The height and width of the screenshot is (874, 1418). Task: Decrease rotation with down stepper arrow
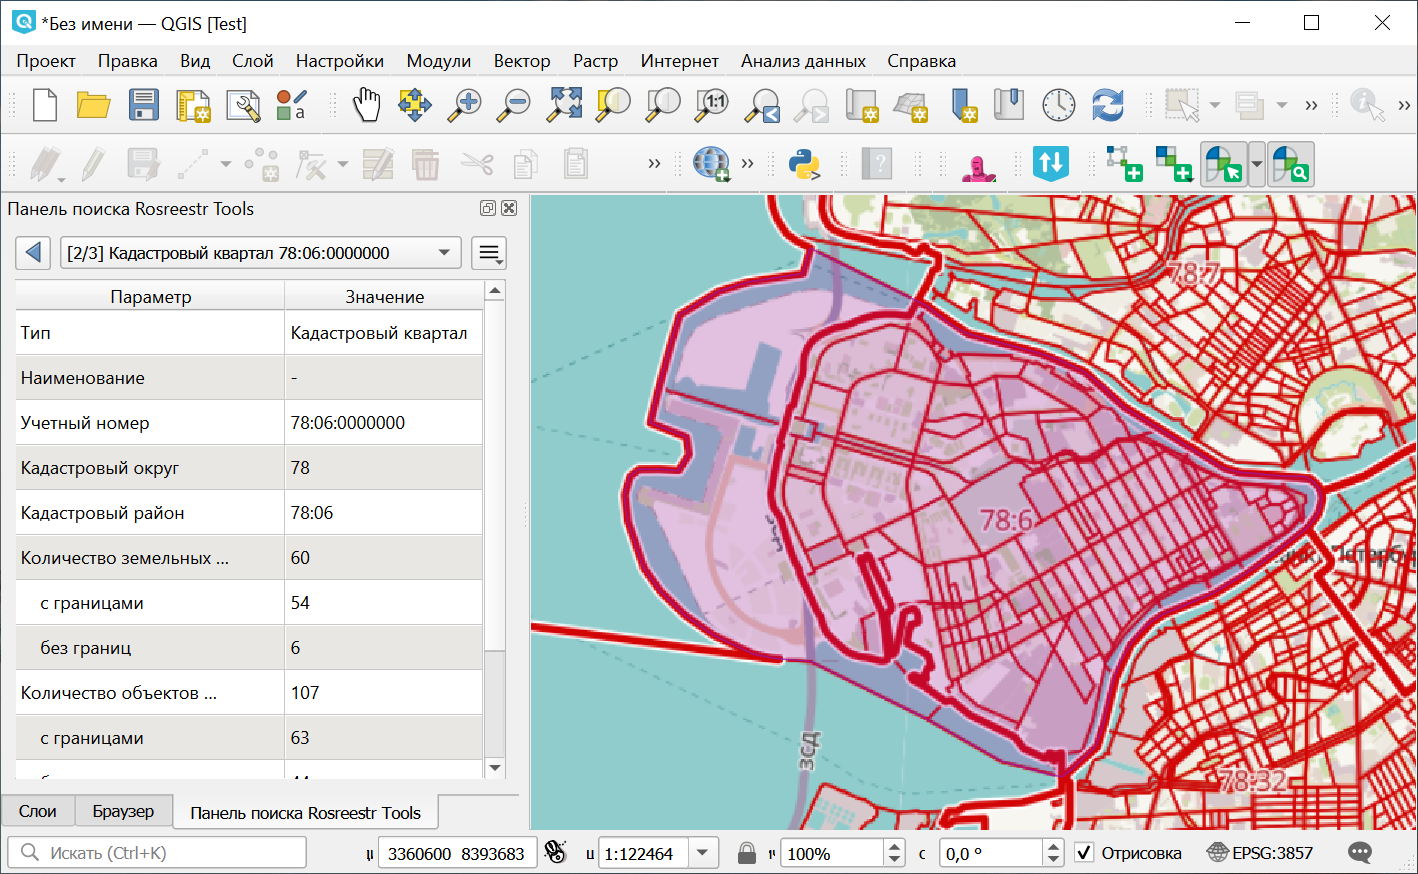[1052, 860]
